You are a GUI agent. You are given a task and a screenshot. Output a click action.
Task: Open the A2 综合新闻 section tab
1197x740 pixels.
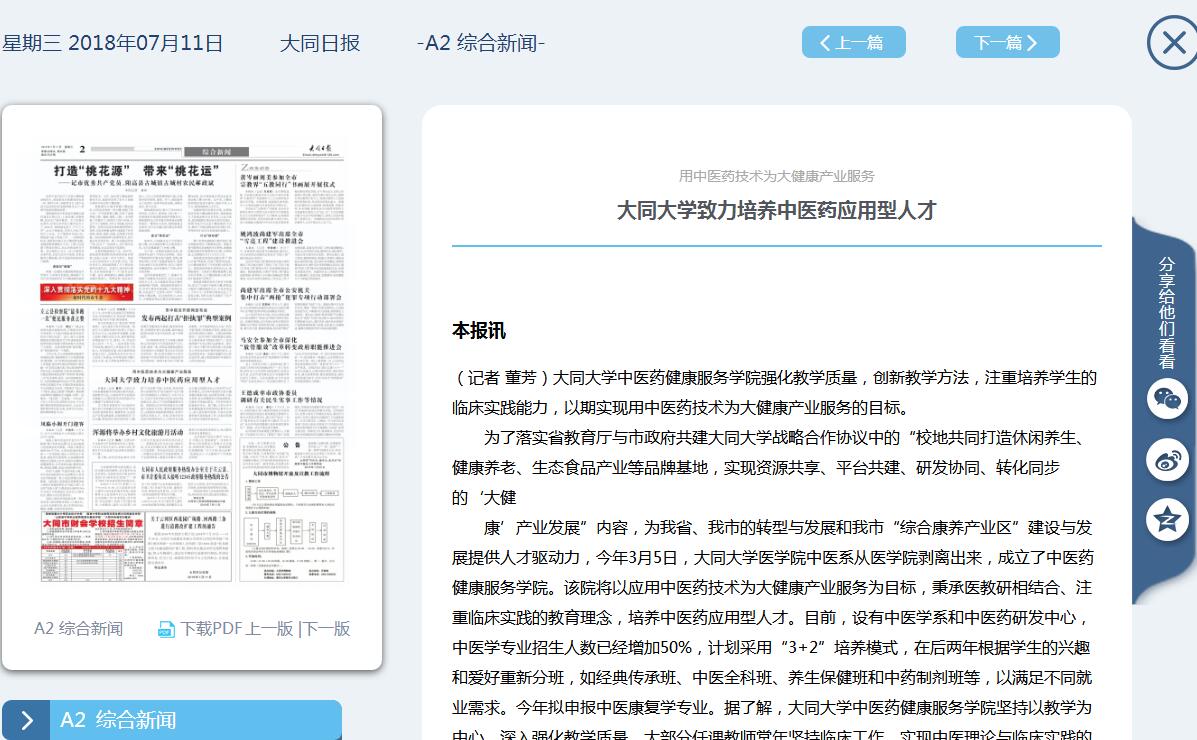tap(172, 720)
